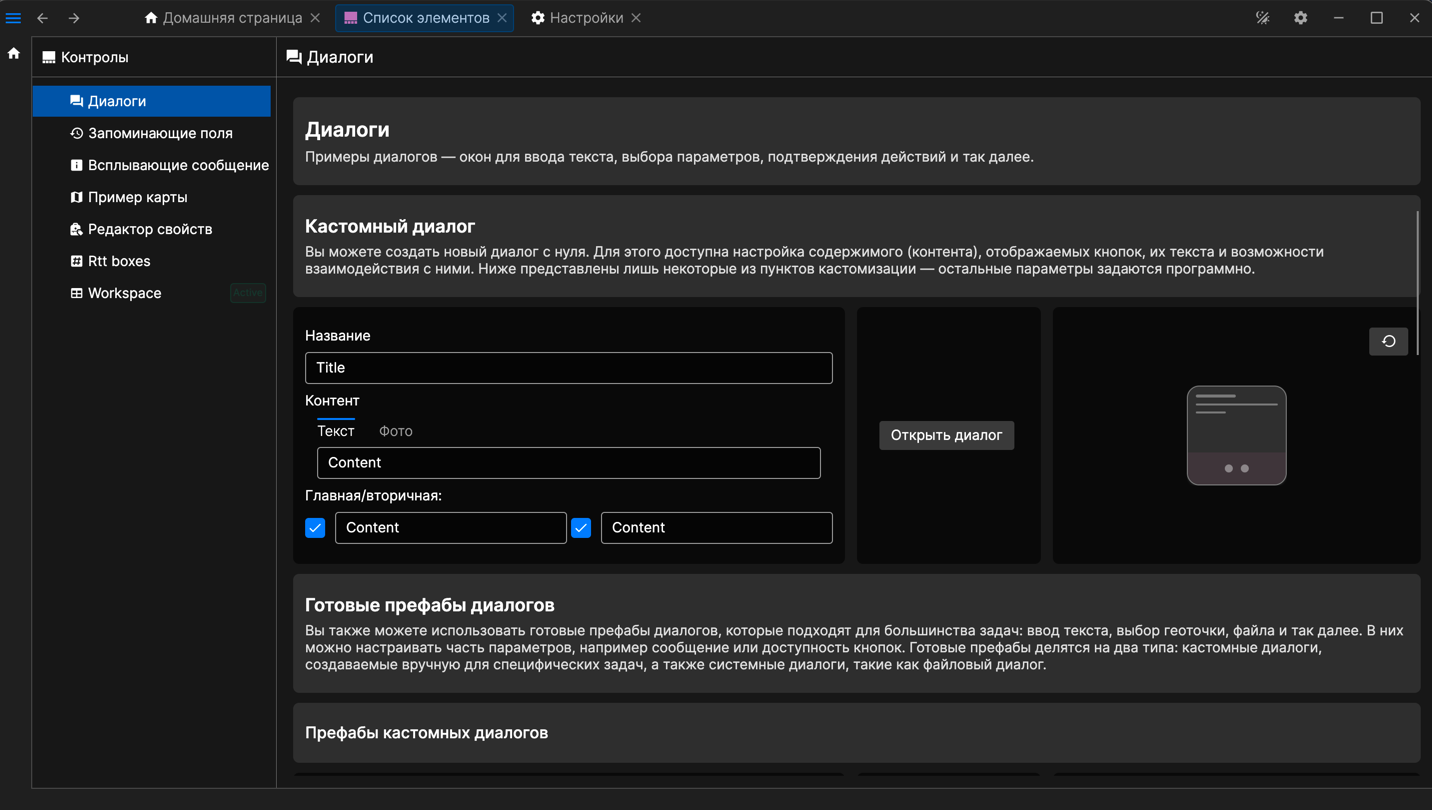Go forward with the right arrow
Screen dimensions: 1432x810
[74, 18]
